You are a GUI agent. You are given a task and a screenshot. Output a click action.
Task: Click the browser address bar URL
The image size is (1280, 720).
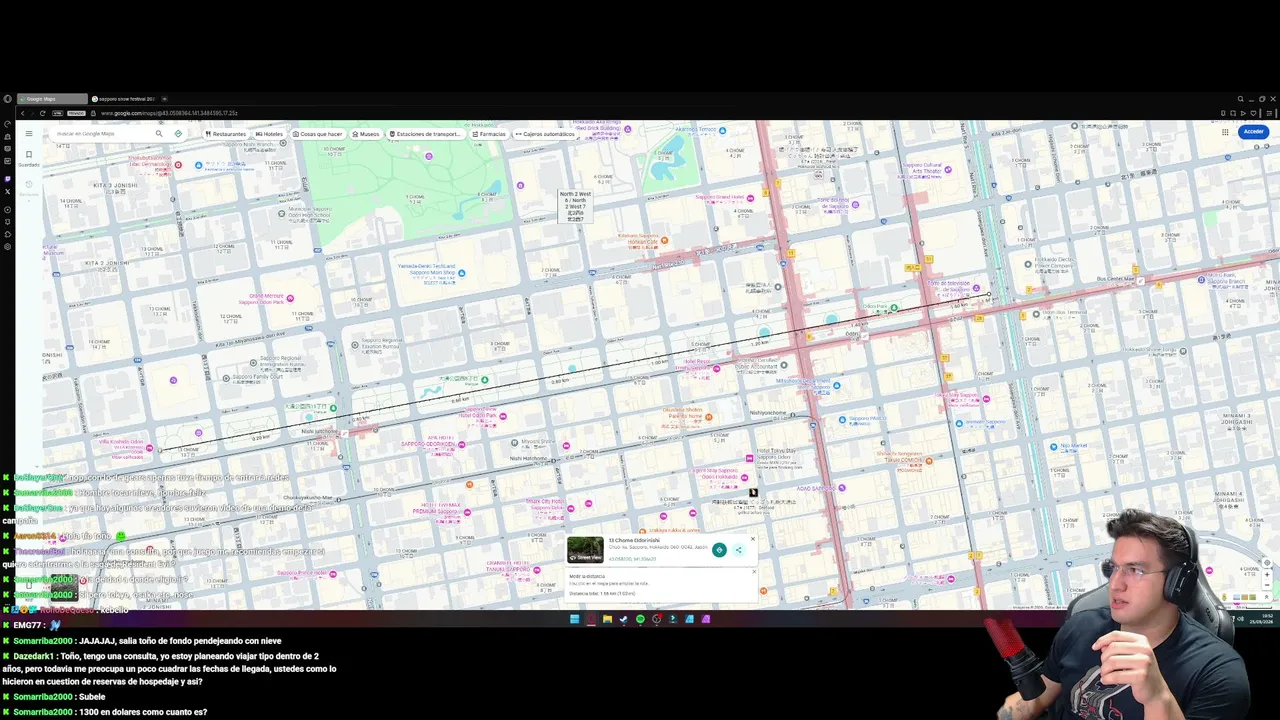[169, 113]
